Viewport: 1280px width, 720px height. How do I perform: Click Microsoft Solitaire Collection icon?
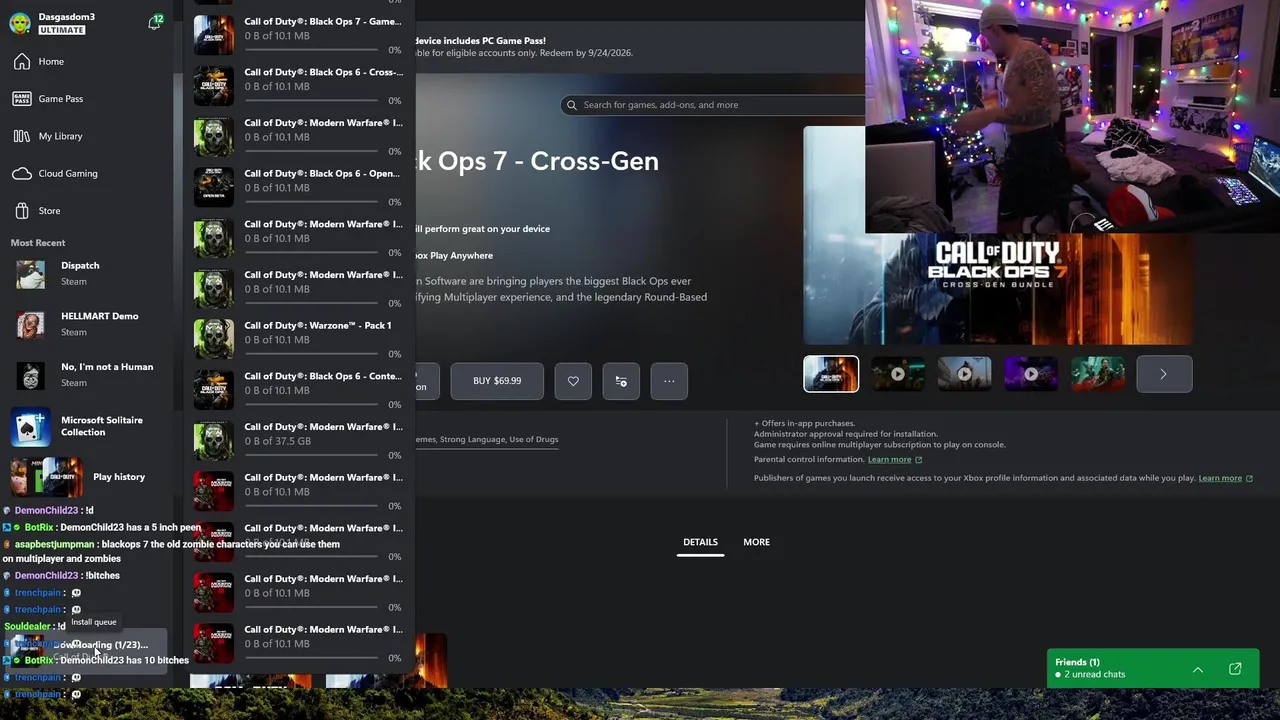[x=30, y=427]
